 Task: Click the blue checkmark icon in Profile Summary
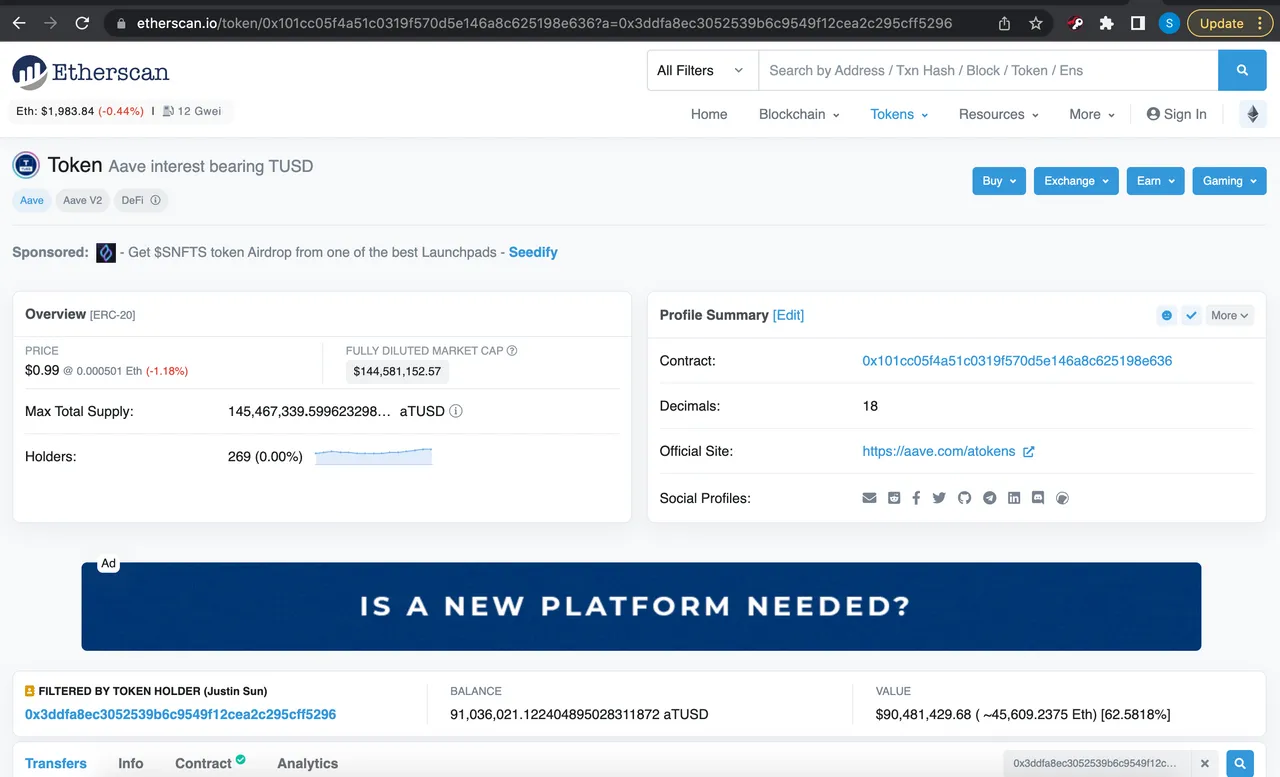[1191, 315]
